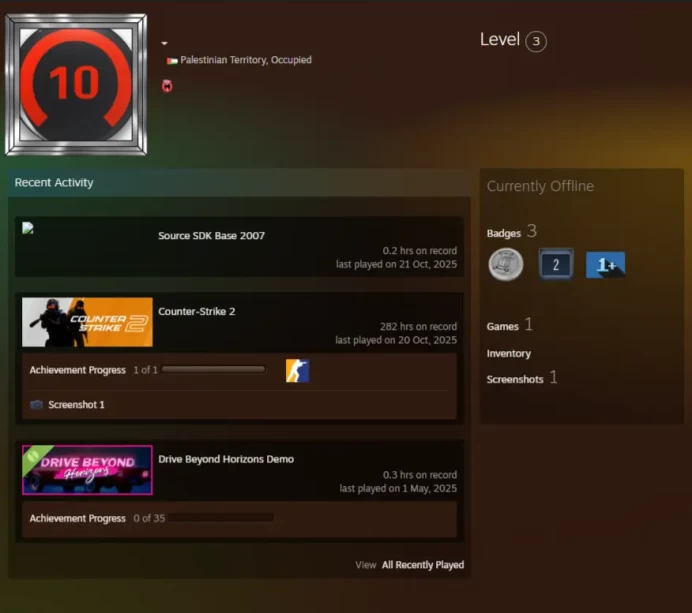Click the Games count number 1
The image size is (692, 613).
[529, 324]
